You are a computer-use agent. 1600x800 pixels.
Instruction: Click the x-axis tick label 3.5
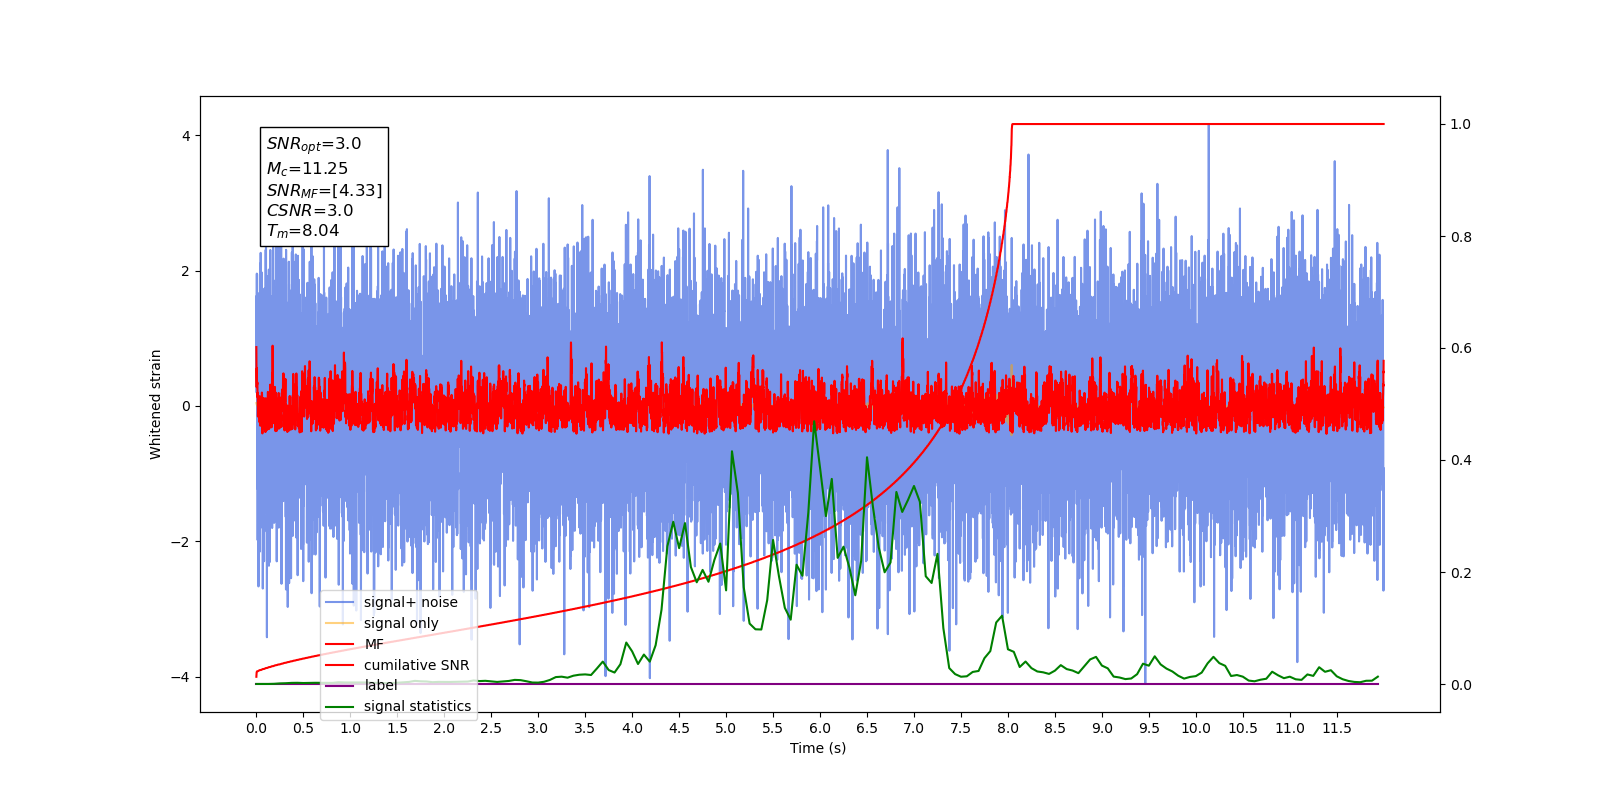coord(585,728)
